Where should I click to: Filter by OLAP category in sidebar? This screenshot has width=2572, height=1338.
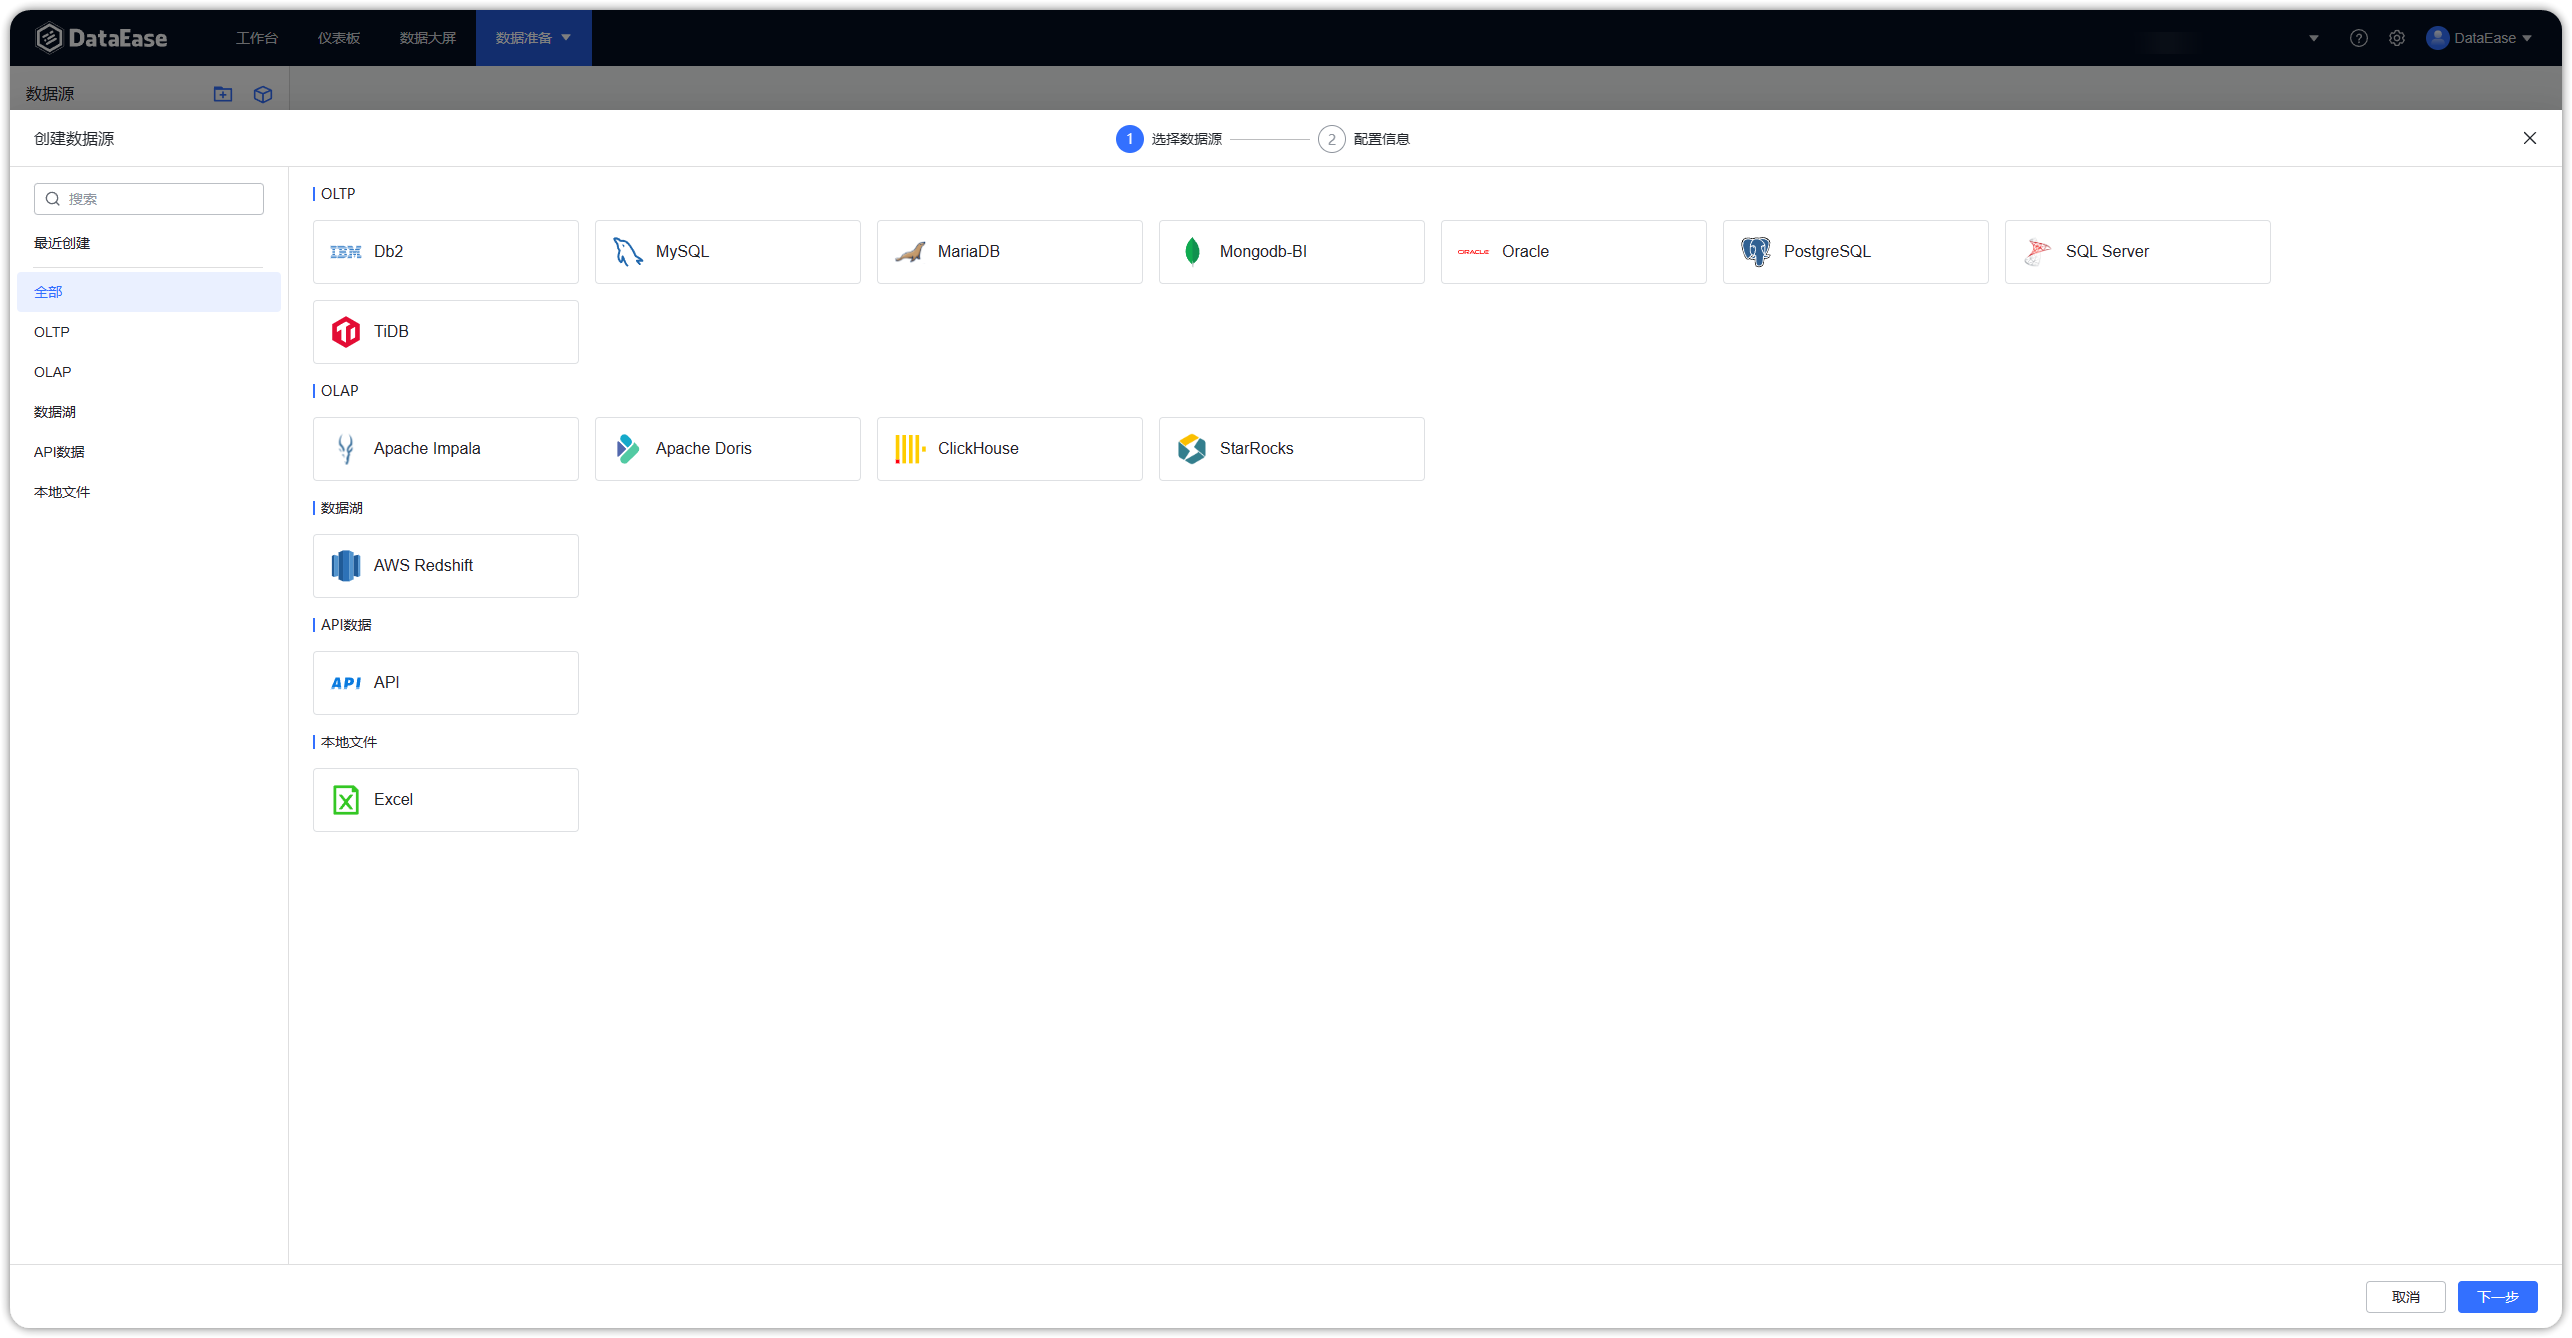[x=149, y=372]
